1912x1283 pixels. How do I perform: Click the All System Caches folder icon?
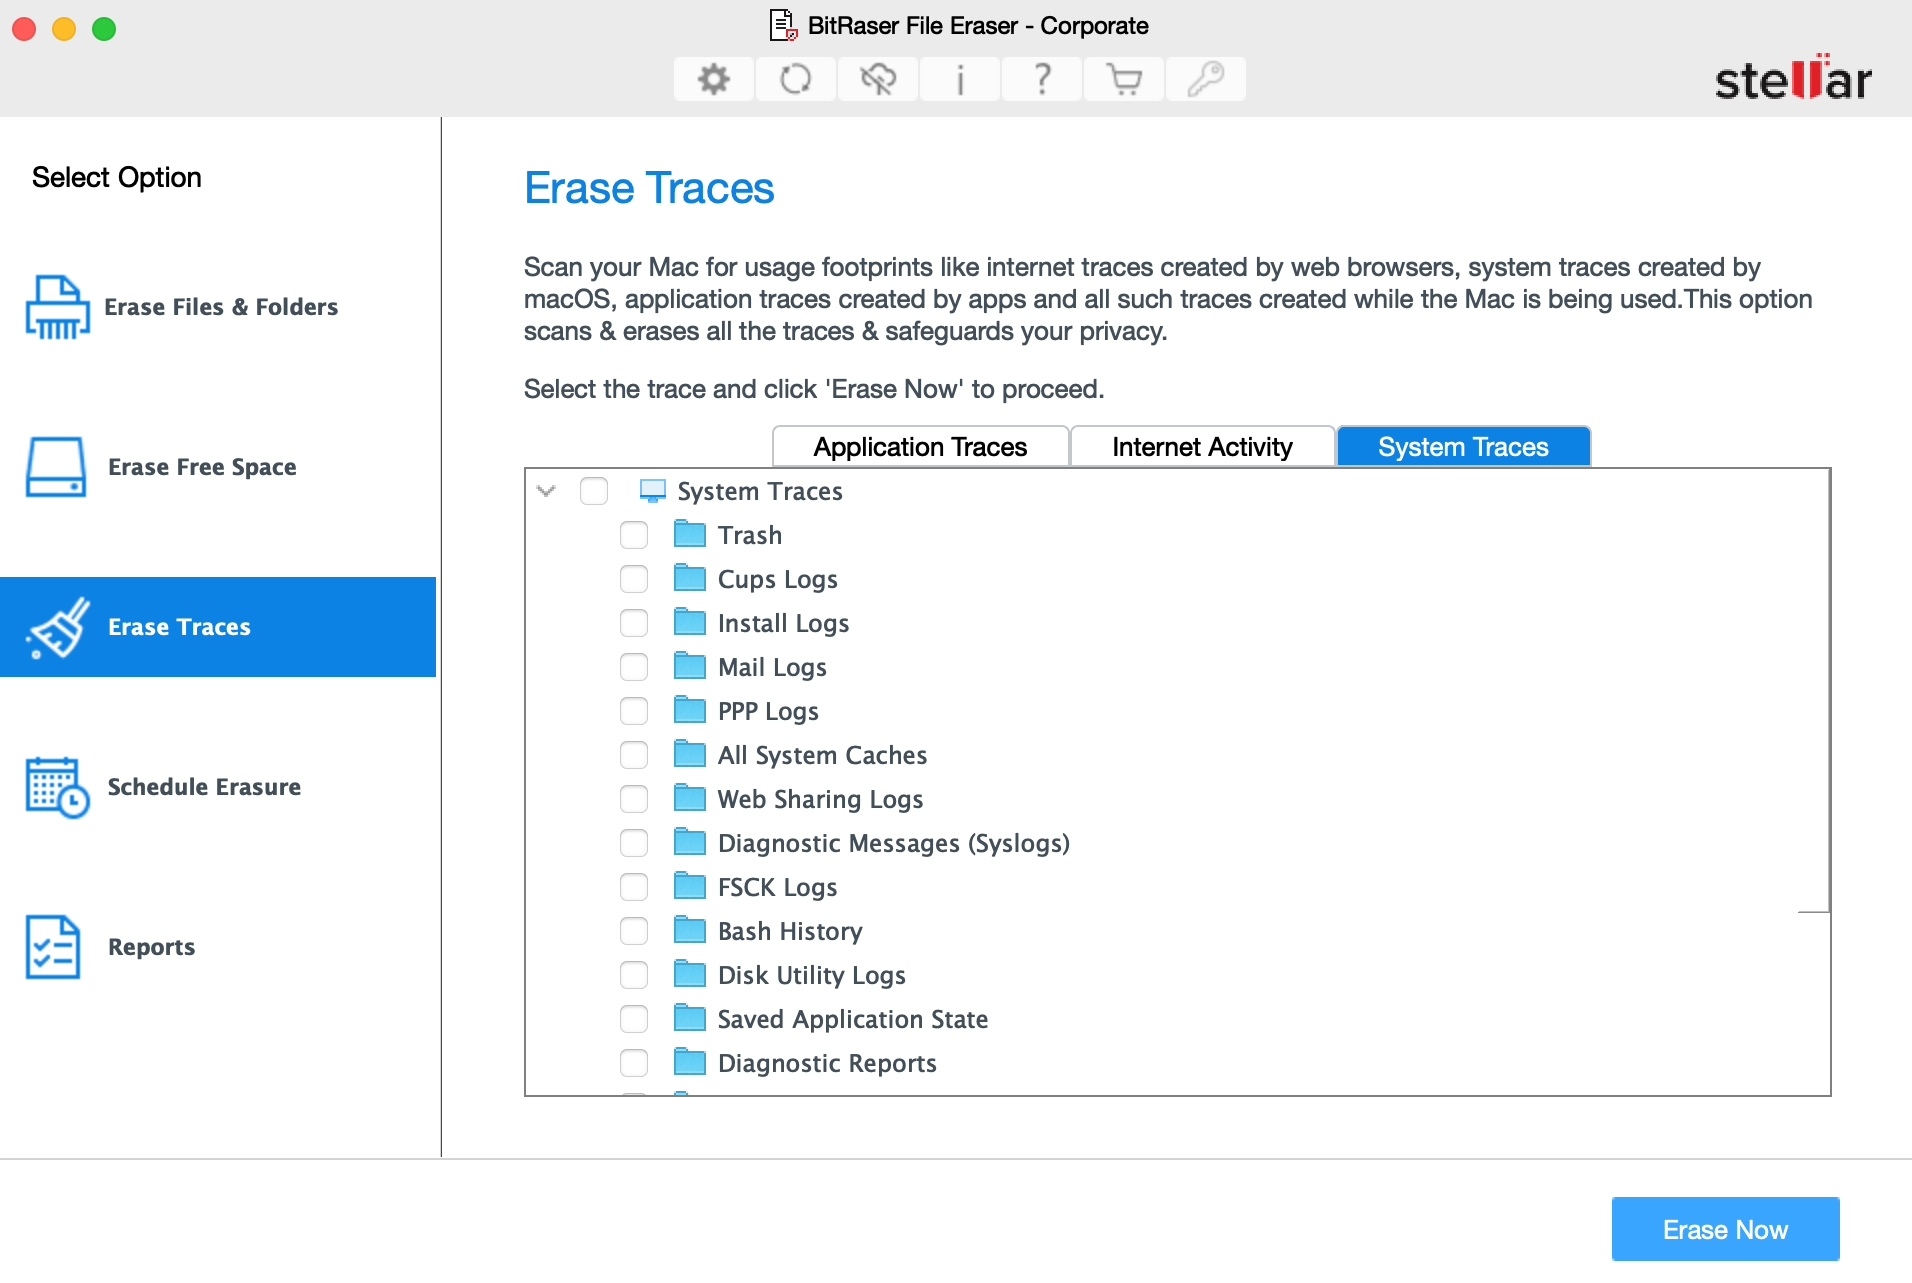[690, 754]
